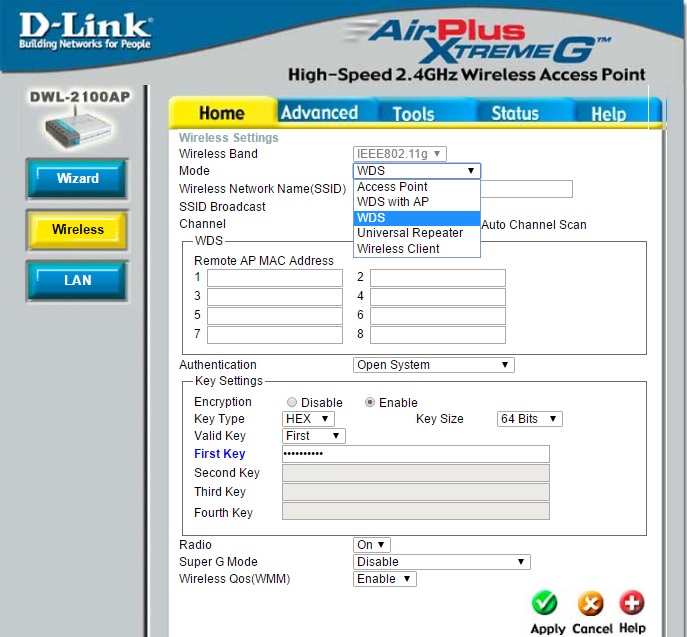Click the green Apply checkmark icon
The width and height of the screenshot is (687, 637).
(x=545, y=603)
